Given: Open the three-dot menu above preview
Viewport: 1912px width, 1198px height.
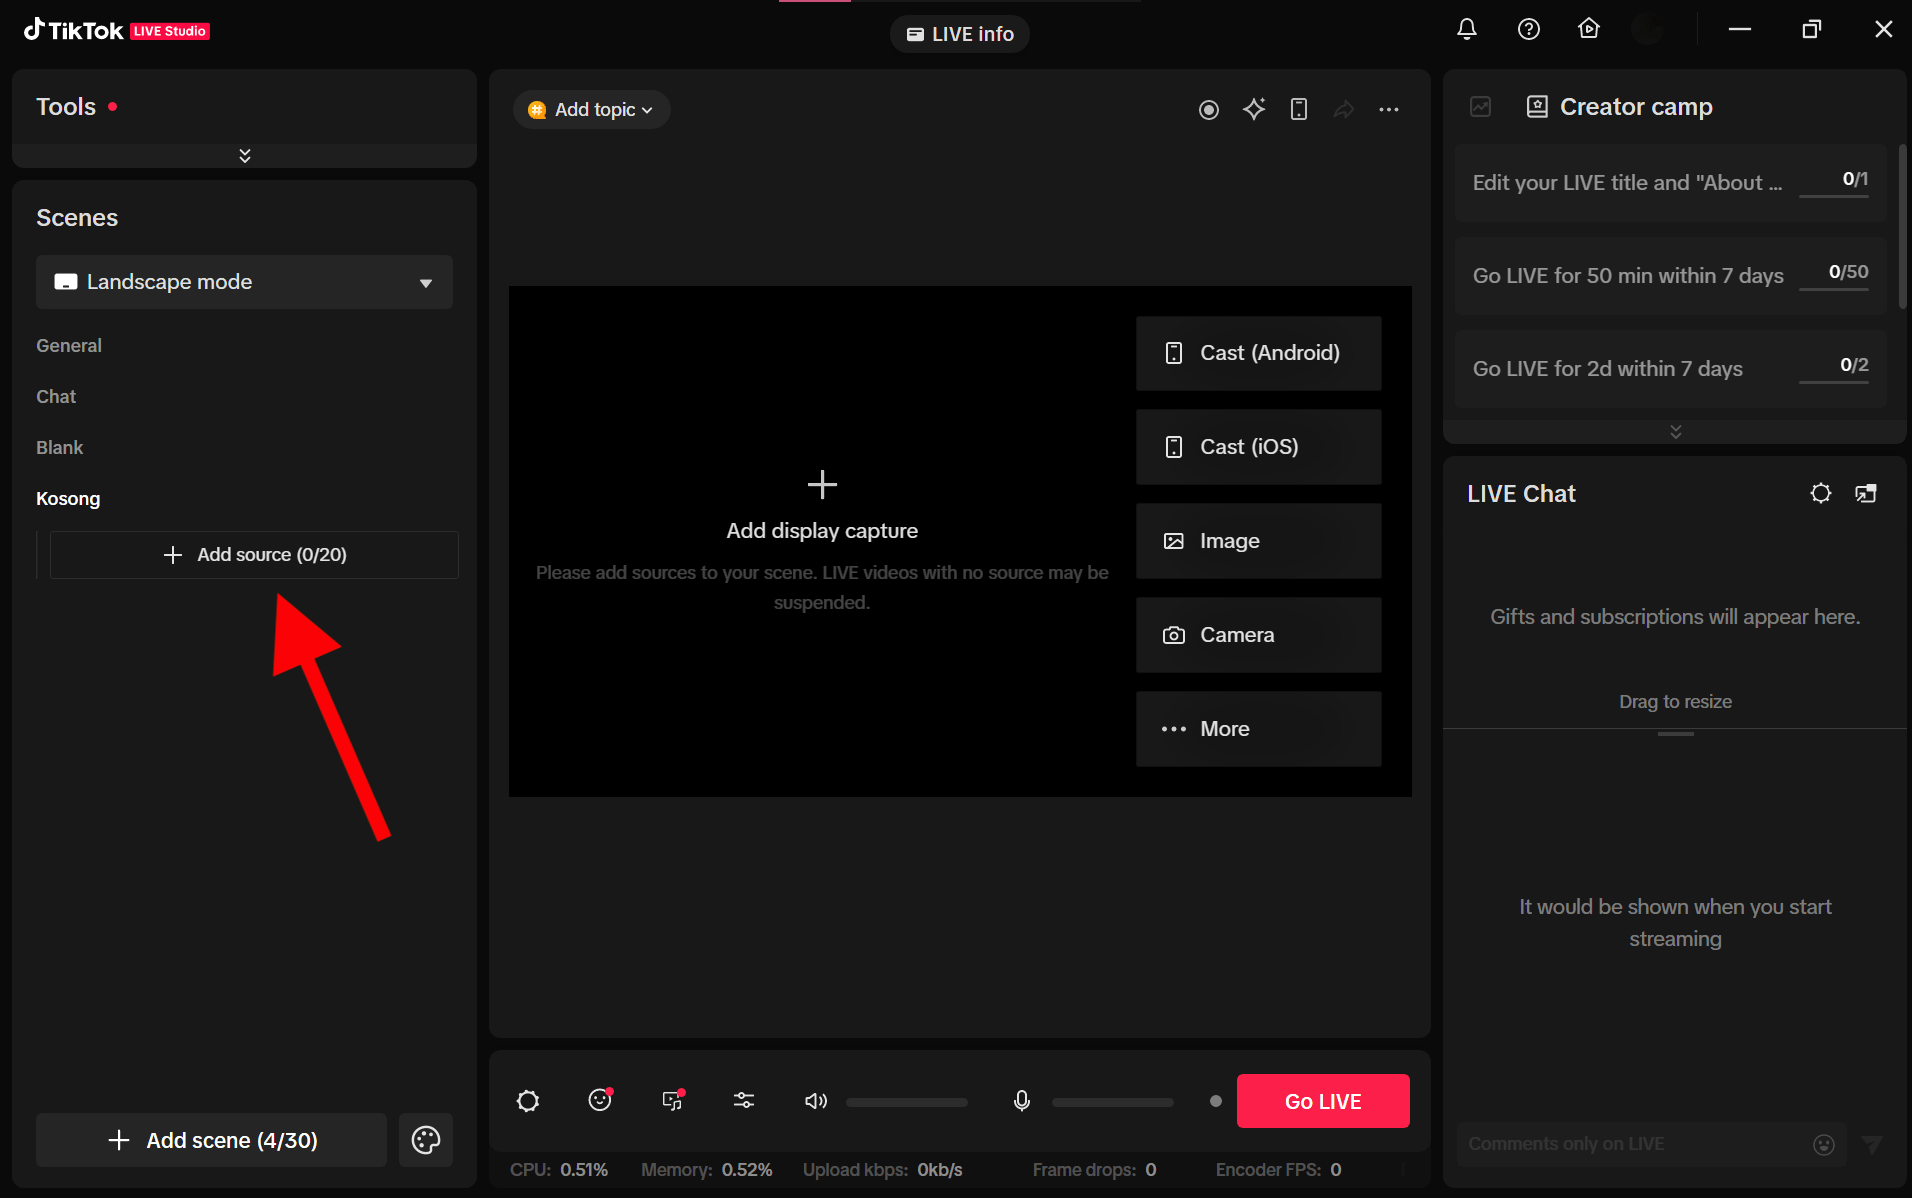Looking at the screenshot, I should click(1389, 109).
